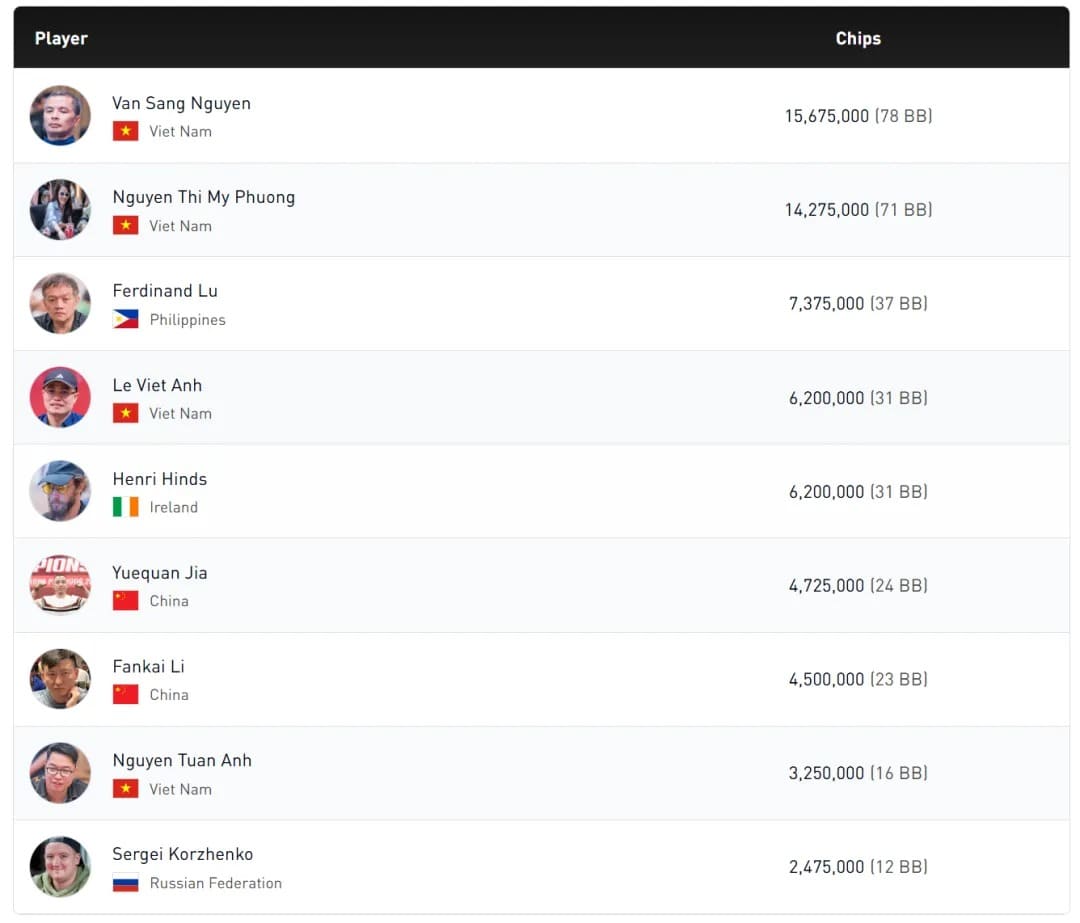Click the Fankai Li name link
The width and height of the screenshot is (1080, 923).
148,667
